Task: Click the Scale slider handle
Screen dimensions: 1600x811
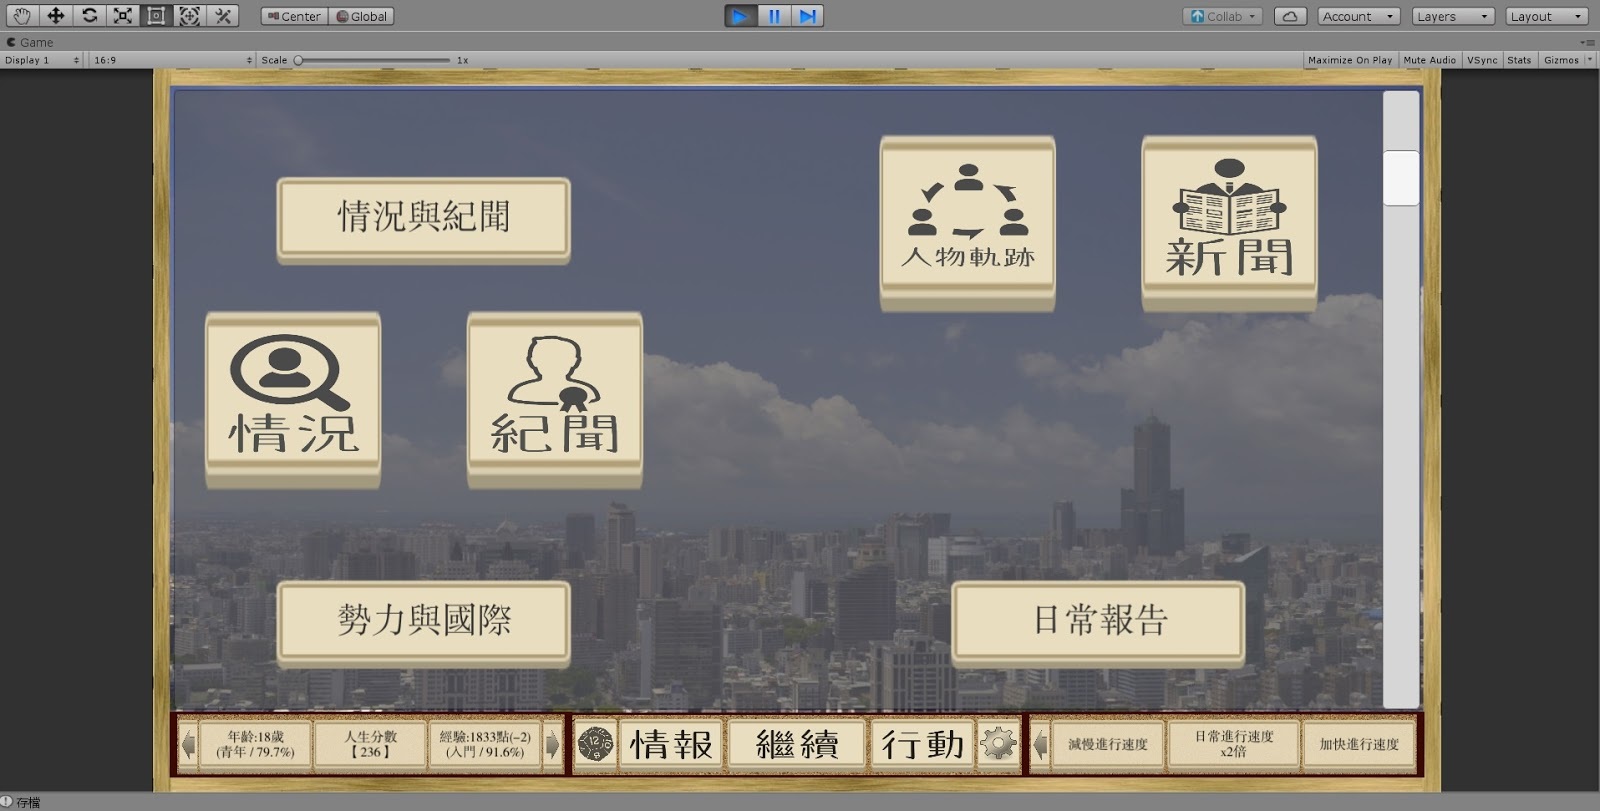Action: [298, 60]
